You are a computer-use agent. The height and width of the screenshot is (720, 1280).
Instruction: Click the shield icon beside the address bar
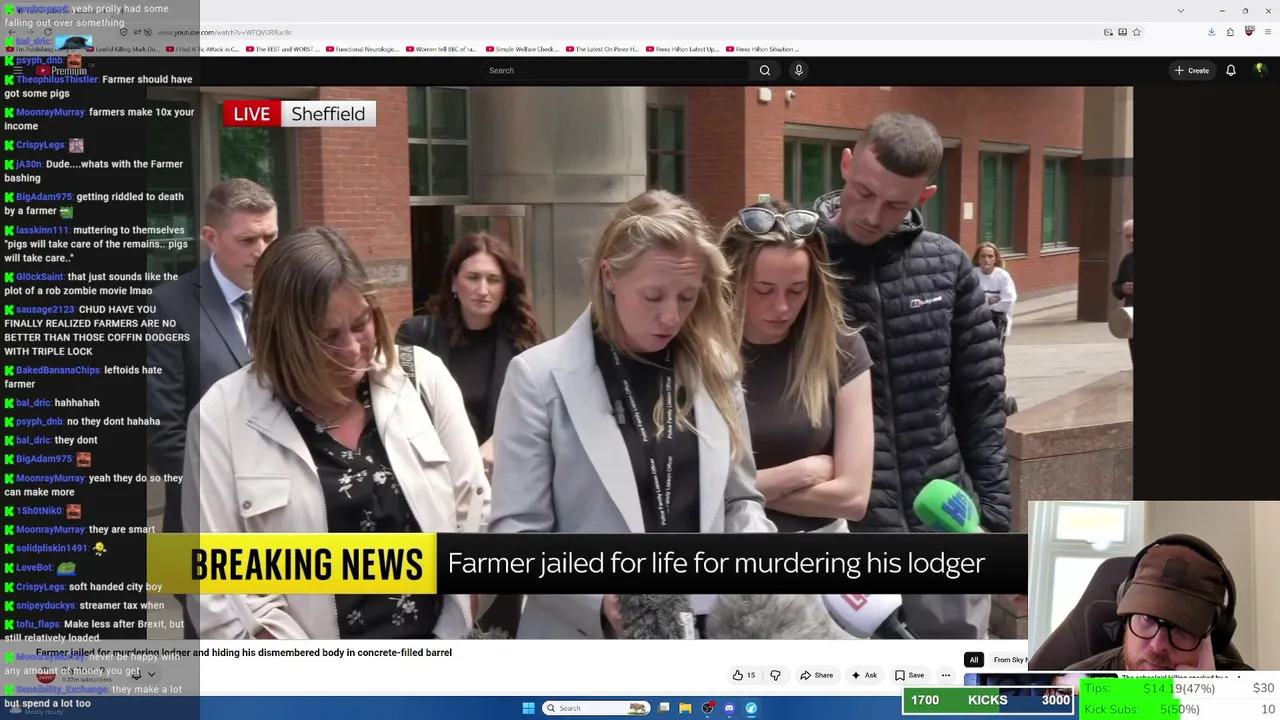click(x=124, y=32)
